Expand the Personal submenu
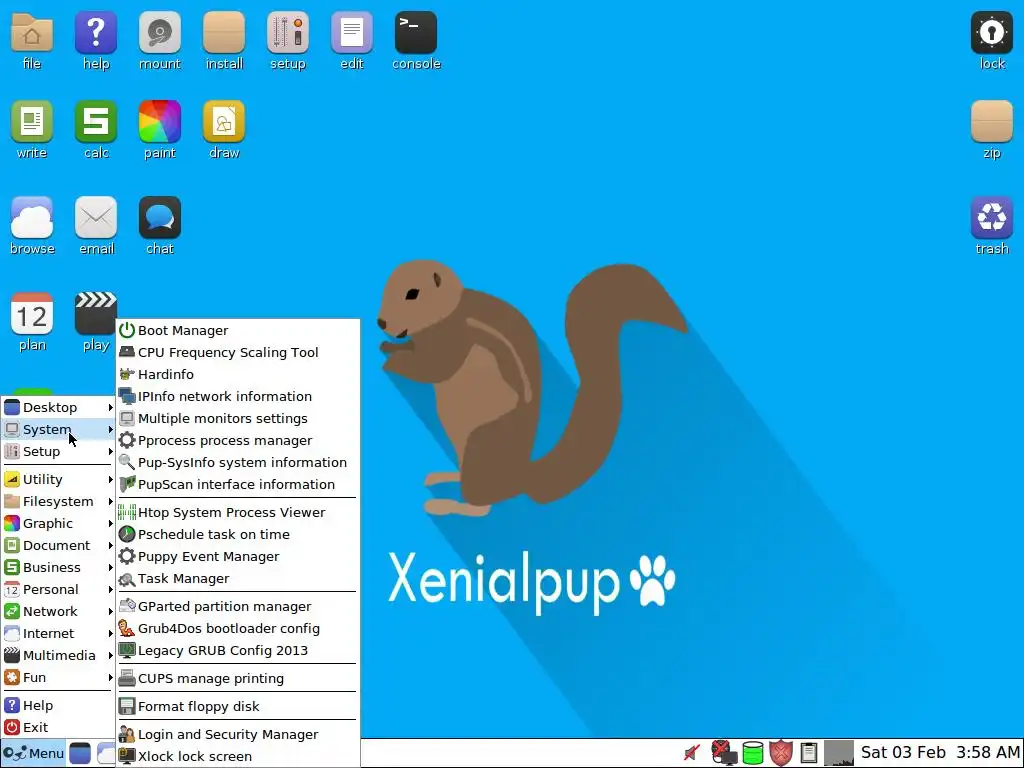This screenshot has height=768, width=1024. (58, 590)
